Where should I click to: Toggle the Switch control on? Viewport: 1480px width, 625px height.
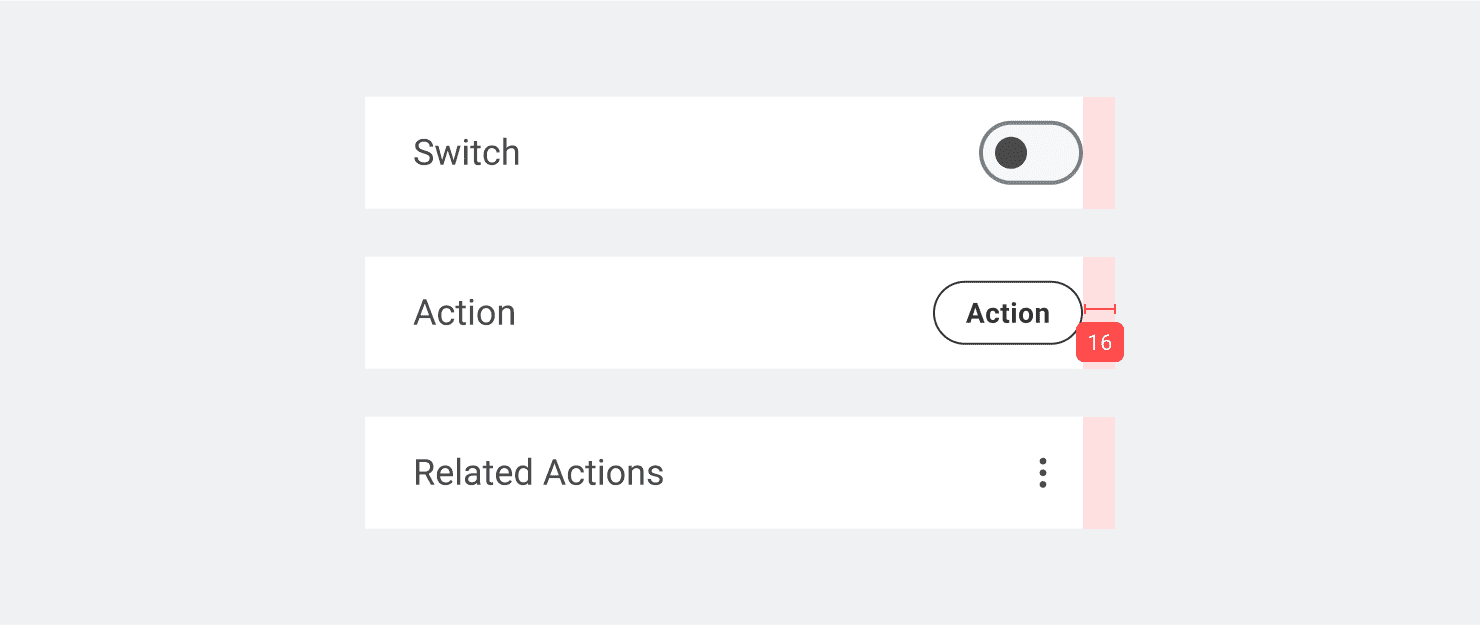pyautogui.click(x=1031, y=153)
